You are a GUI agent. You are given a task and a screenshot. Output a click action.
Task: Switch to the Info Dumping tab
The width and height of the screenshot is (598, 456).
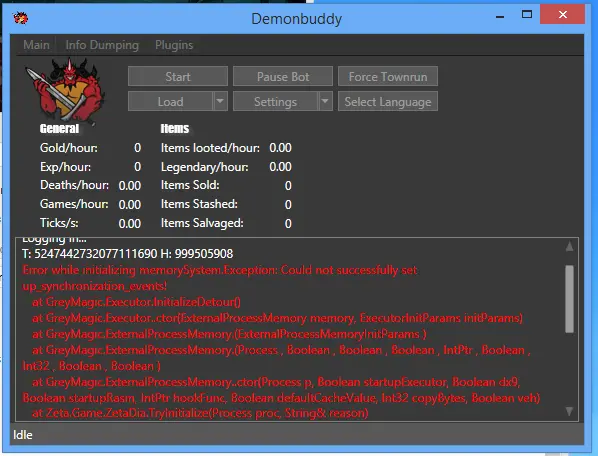102,45
